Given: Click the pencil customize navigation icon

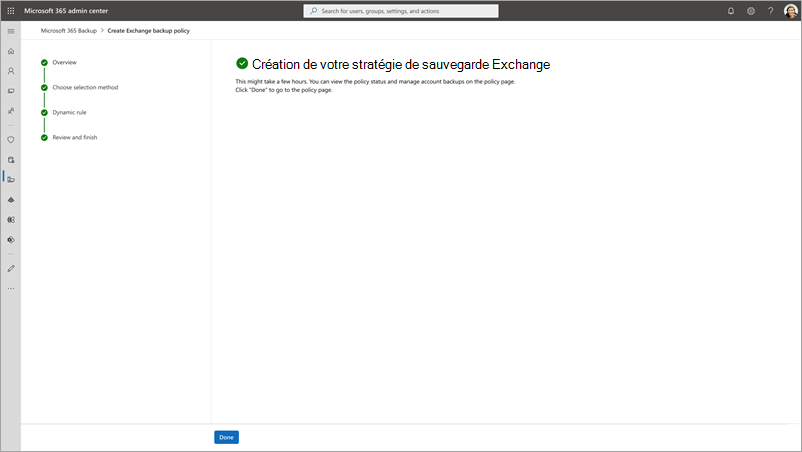Looking at the screenshot, I should (x=11, y=268).
